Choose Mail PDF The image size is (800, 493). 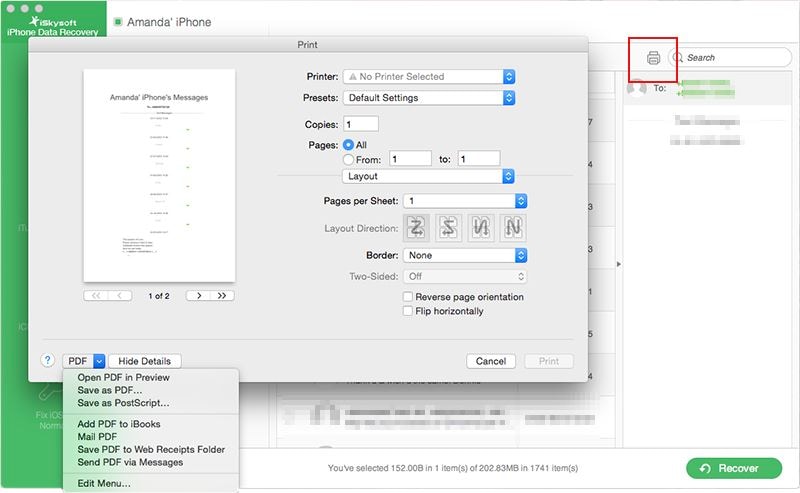click(97, 436)
